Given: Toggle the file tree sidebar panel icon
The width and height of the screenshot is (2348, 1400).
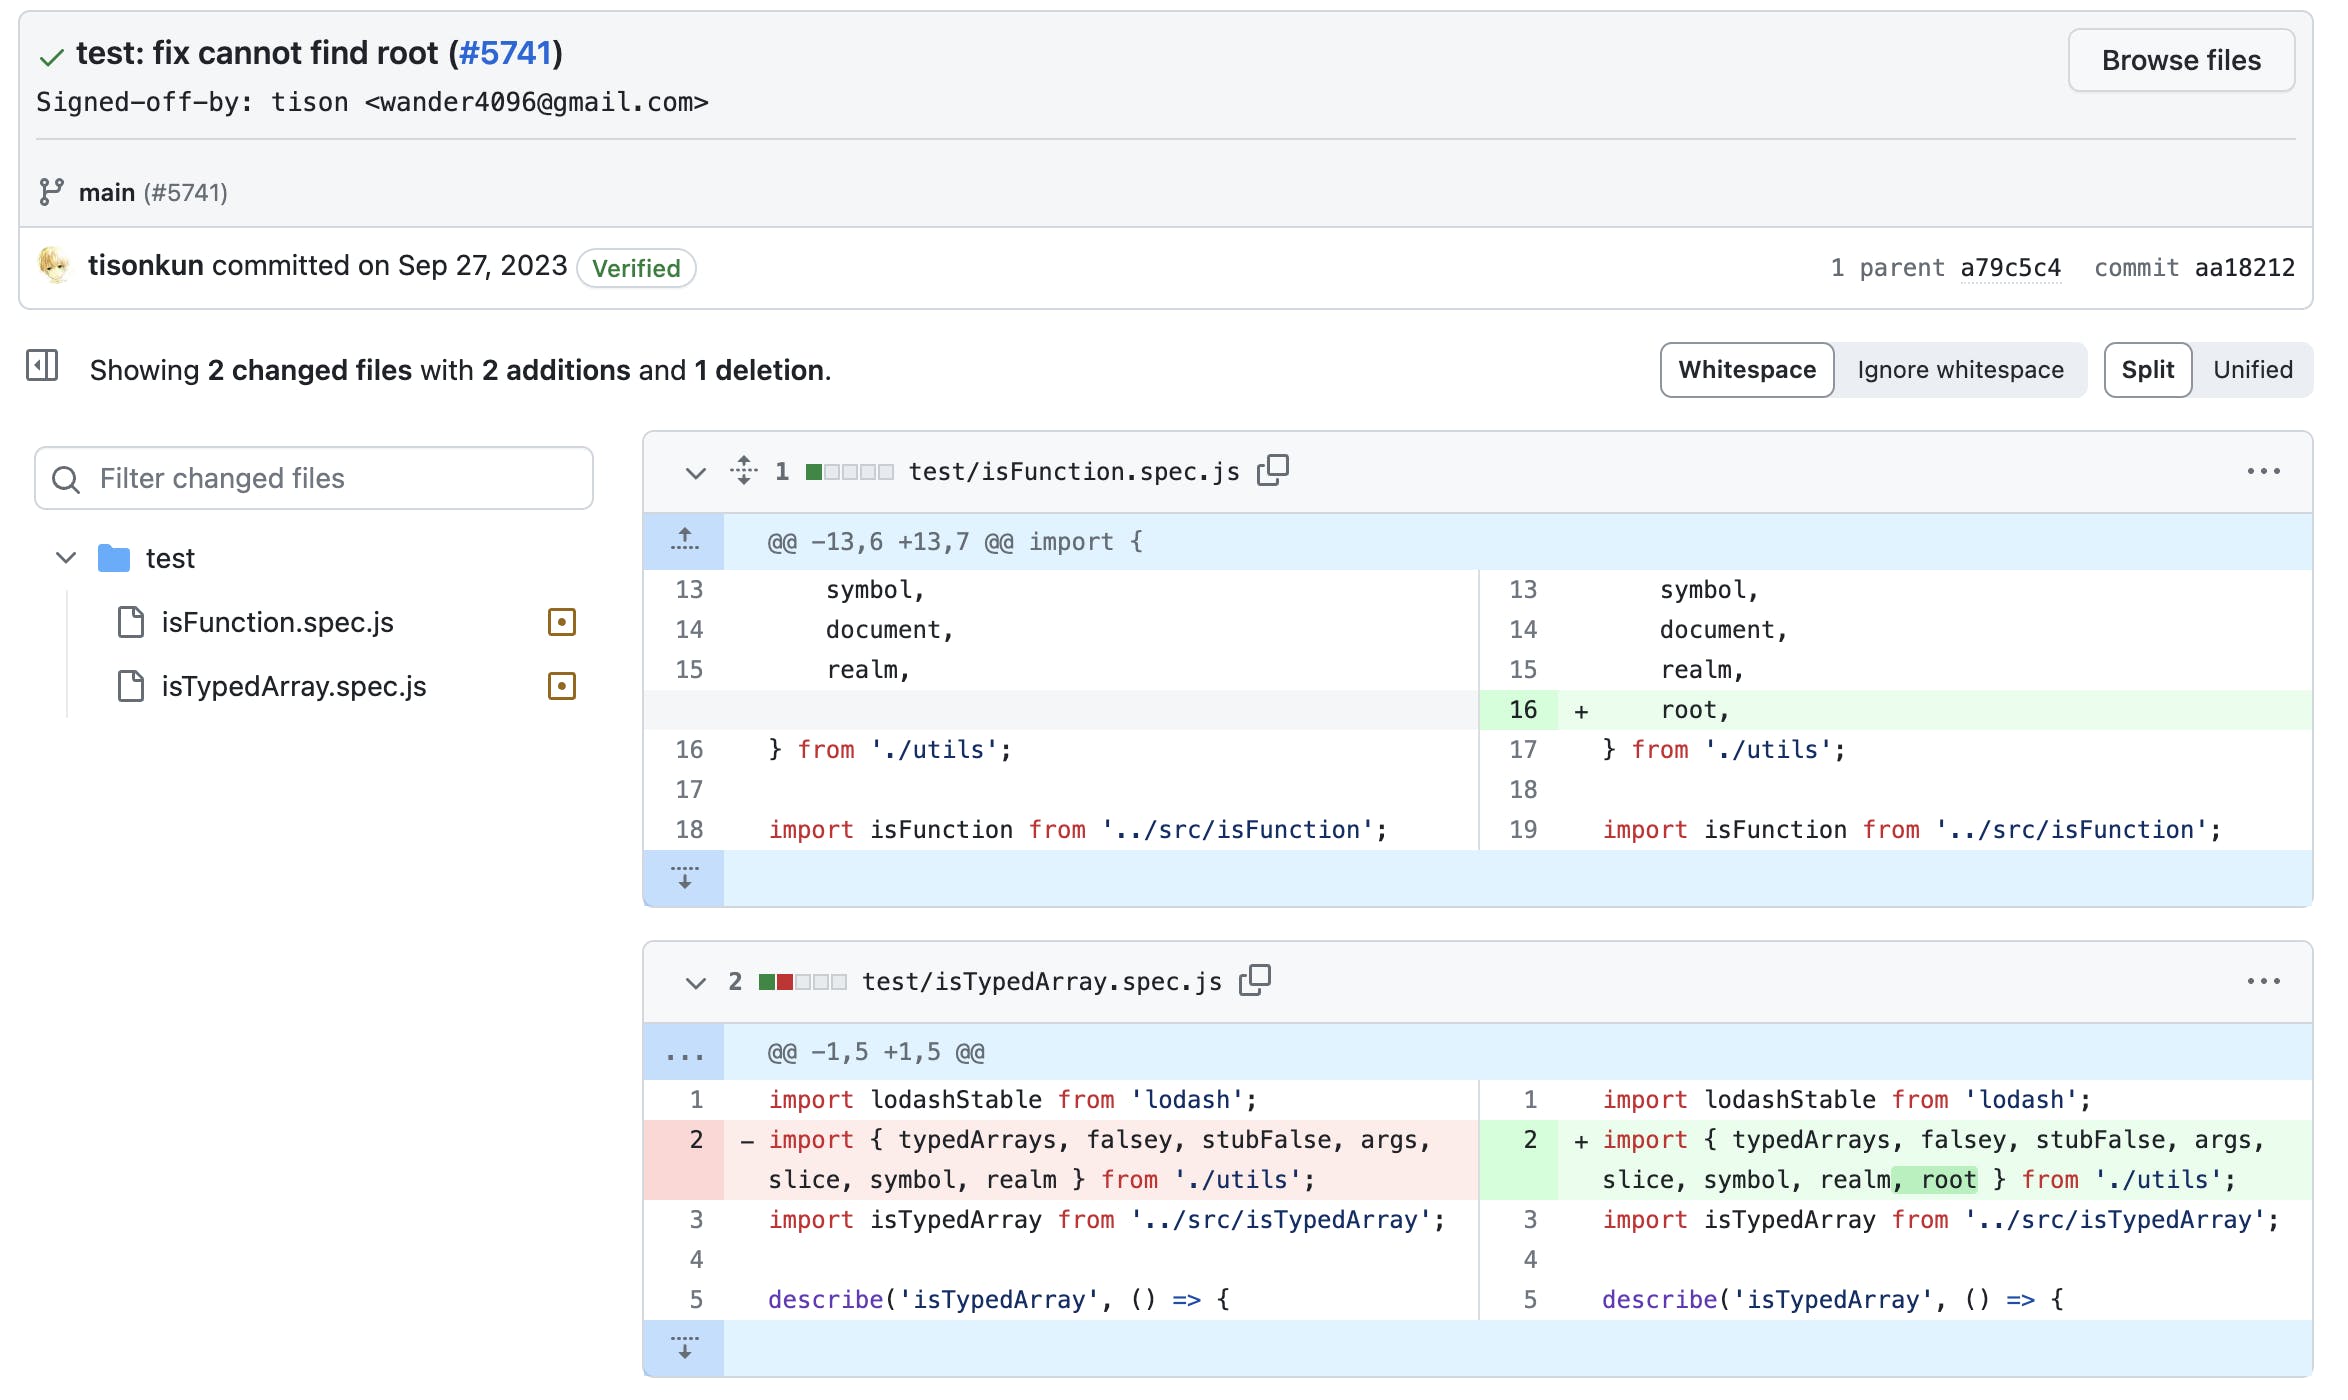Looking at the screenshot, I should [x=42, y=367].
